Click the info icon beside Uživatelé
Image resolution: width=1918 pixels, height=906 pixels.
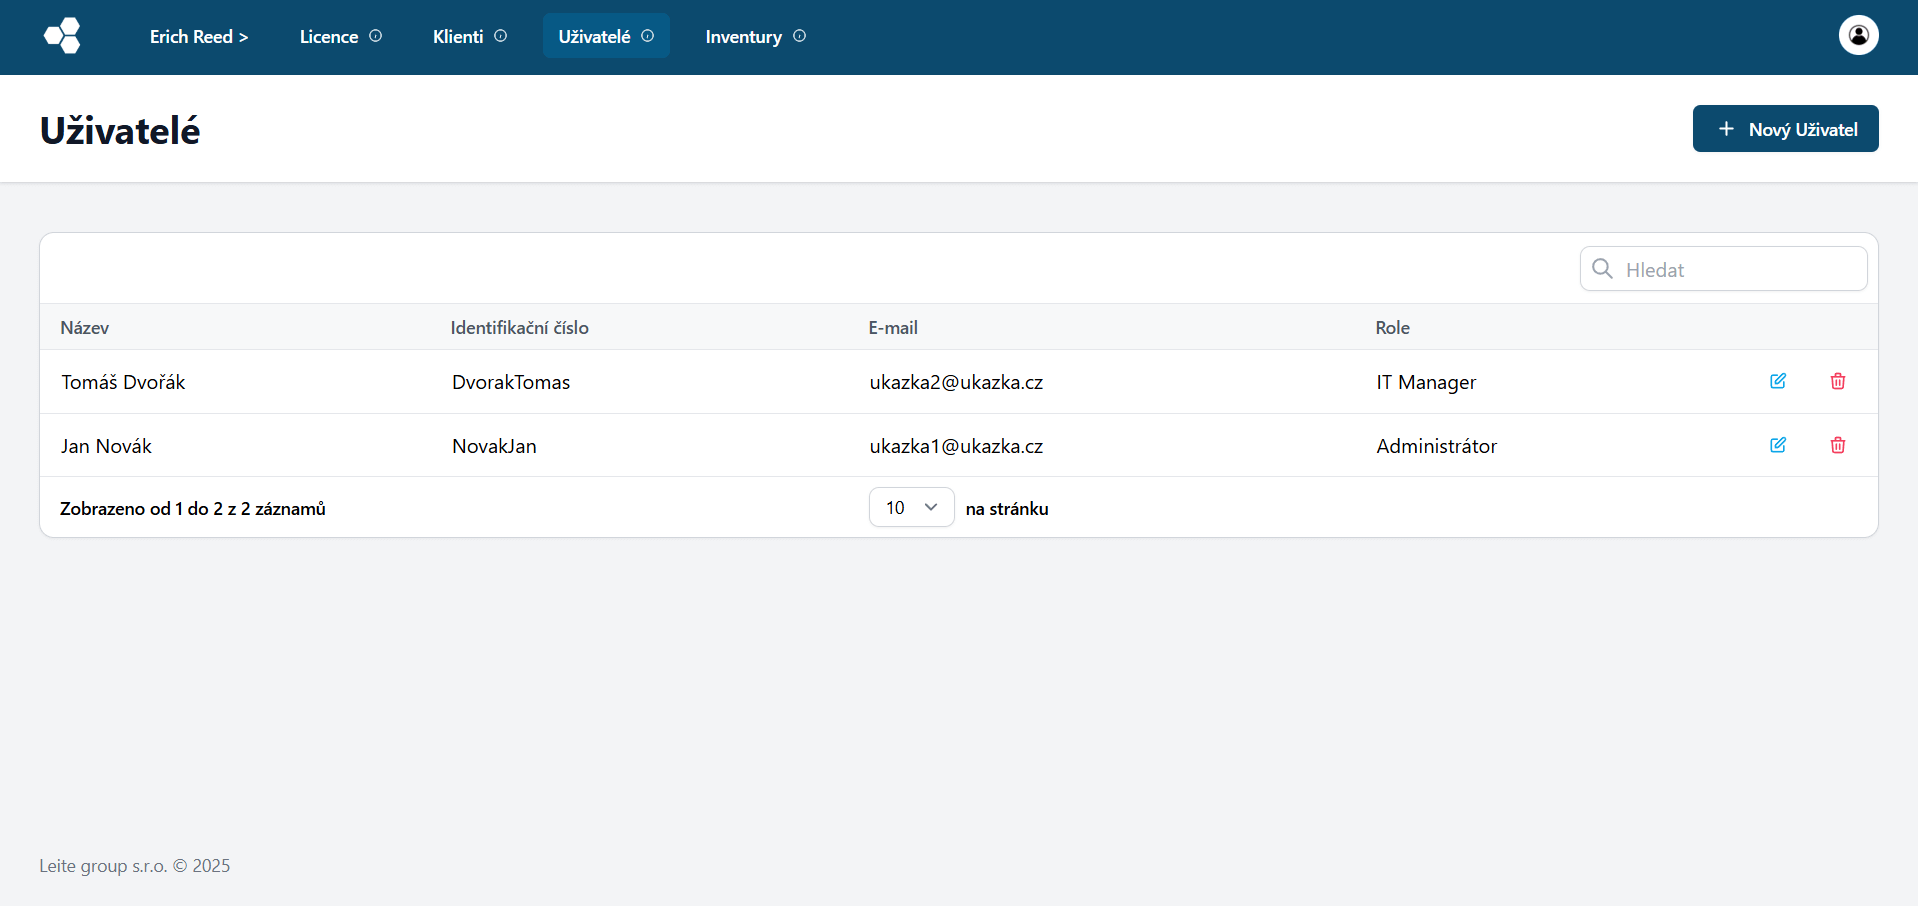point(648,36)
